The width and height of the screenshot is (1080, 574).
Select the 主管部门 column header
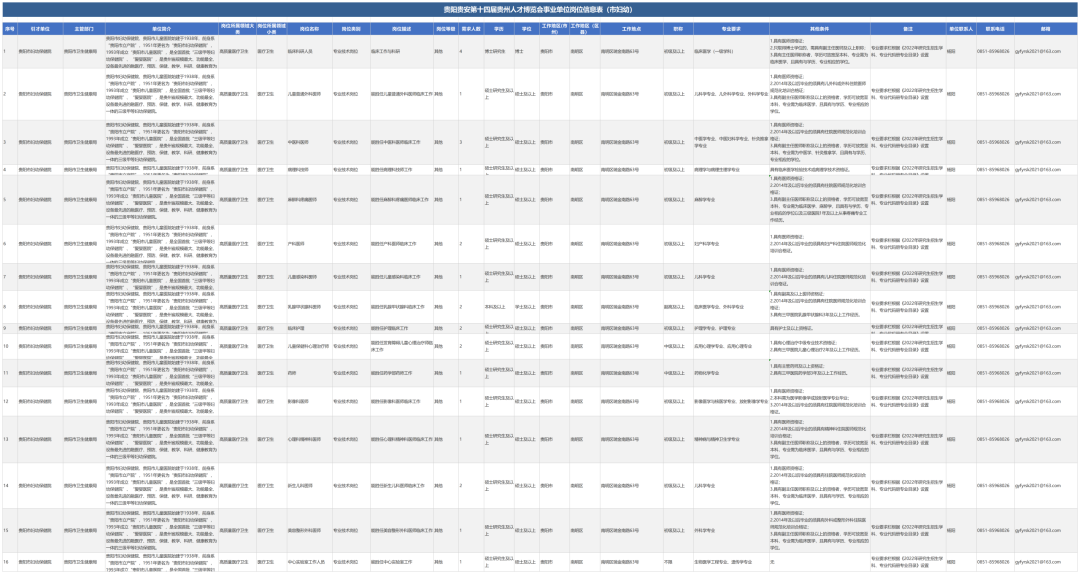pos(84,29)
